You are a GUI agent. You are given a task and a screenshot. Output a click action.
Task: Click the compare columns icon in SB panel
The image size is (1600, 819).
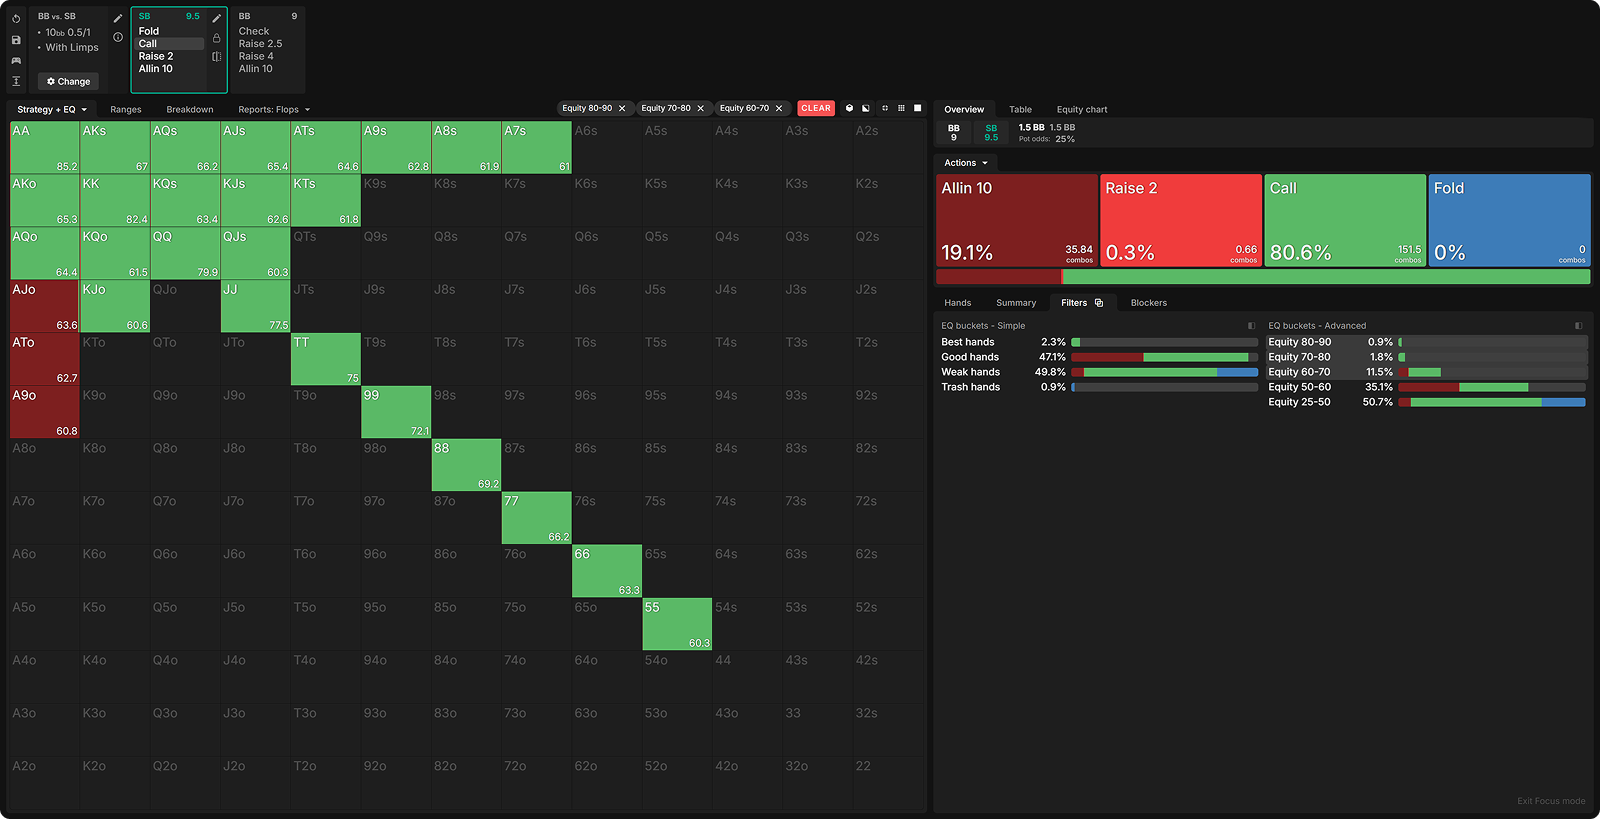pyautogui.click(x=217, y=57)
